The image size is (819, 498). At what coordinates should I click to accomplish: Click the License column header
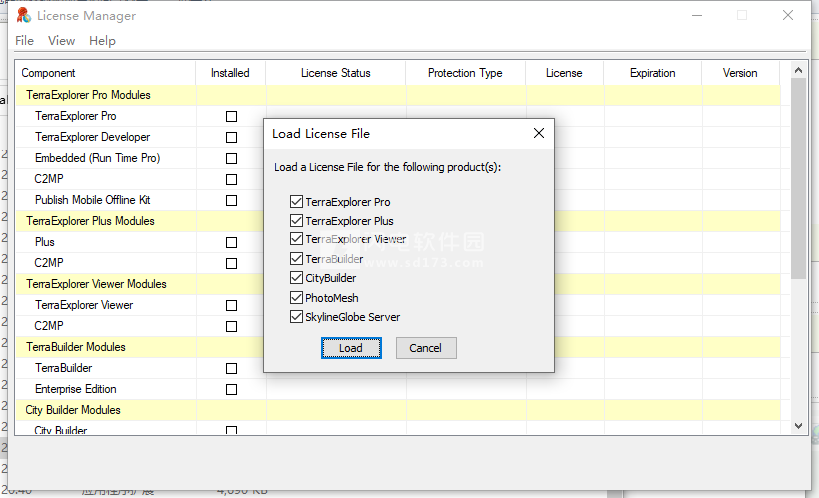pos(564,73)
